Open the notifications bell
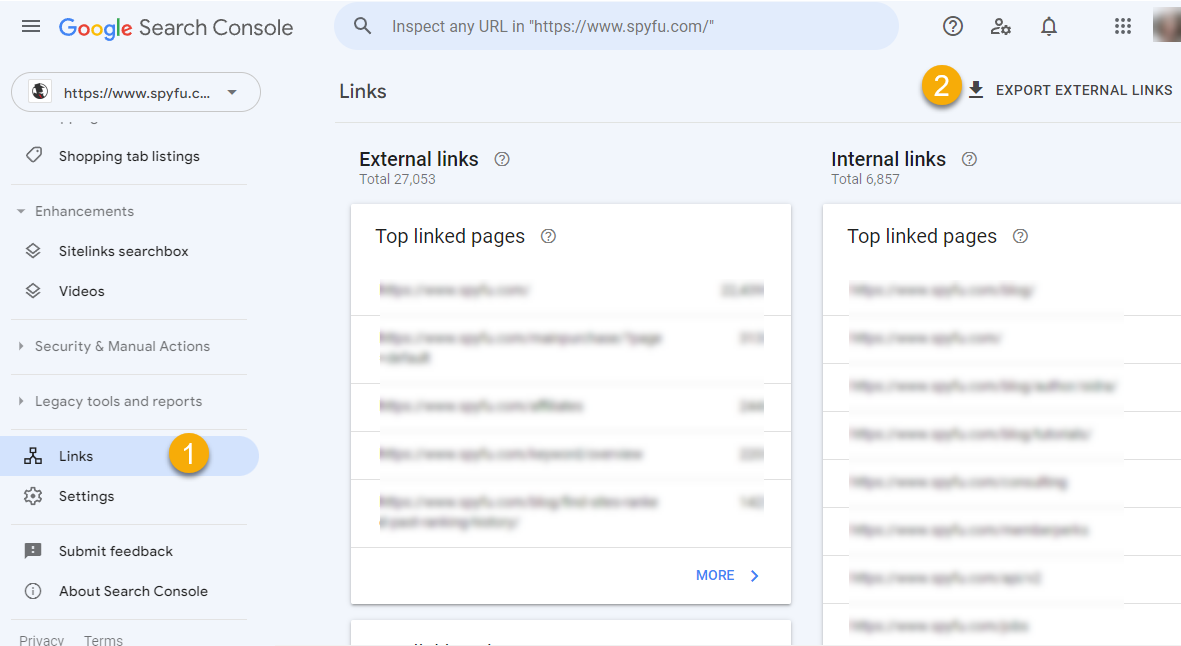 coord(1048,27)
